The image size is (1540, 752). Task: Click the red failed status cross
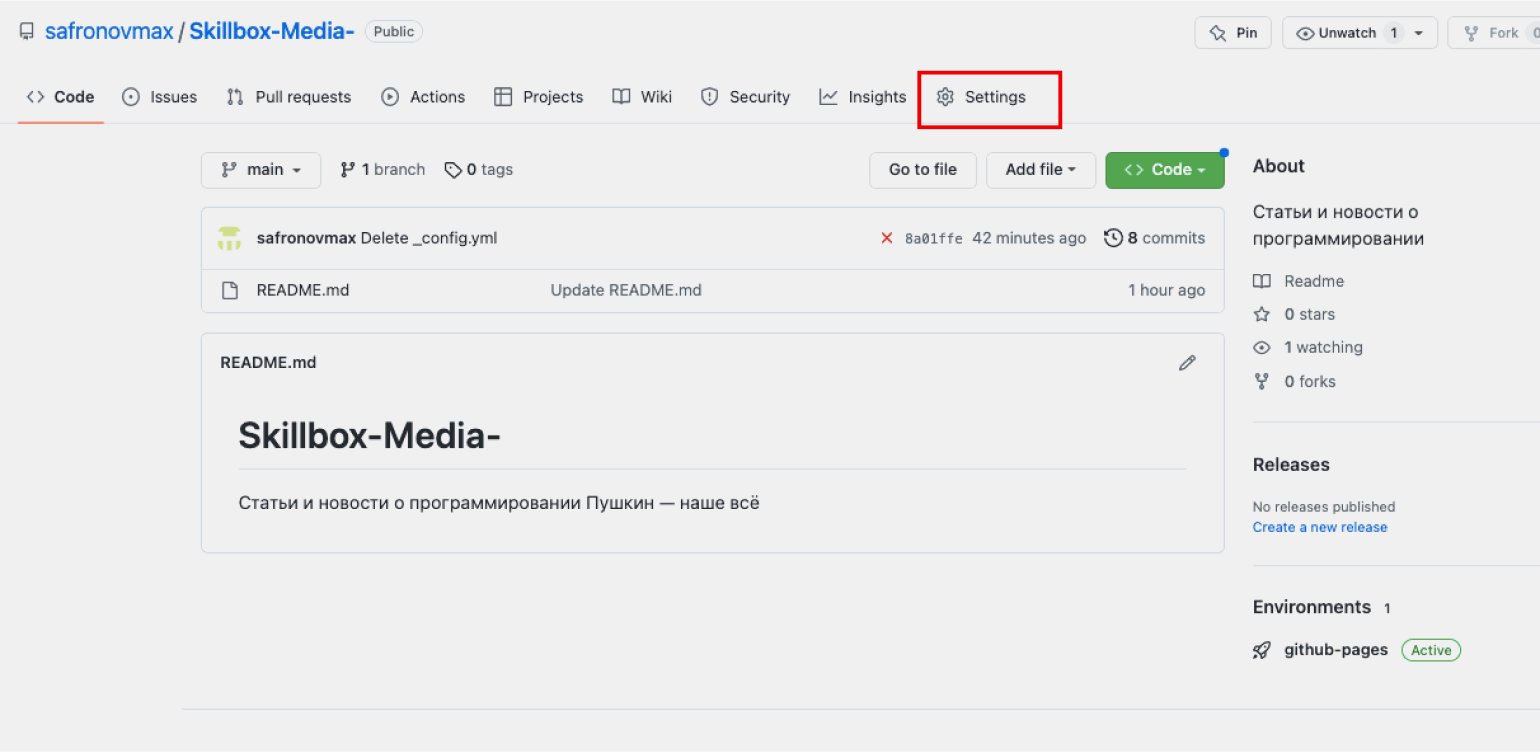(886, 238)
